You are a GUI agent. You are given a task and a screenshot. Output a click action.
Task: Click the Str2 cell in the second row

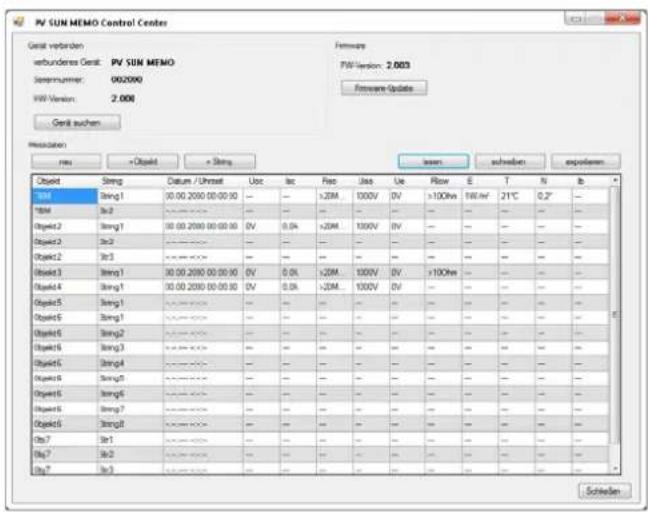131,212
